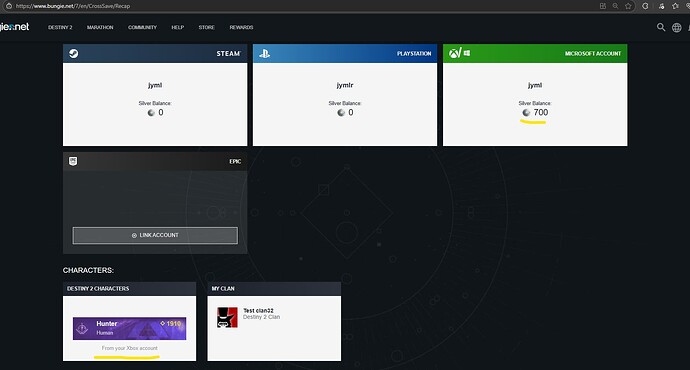
Task: Click 'From your Xbox account' text
Action: pyautogui.click(x=129, y=348)
